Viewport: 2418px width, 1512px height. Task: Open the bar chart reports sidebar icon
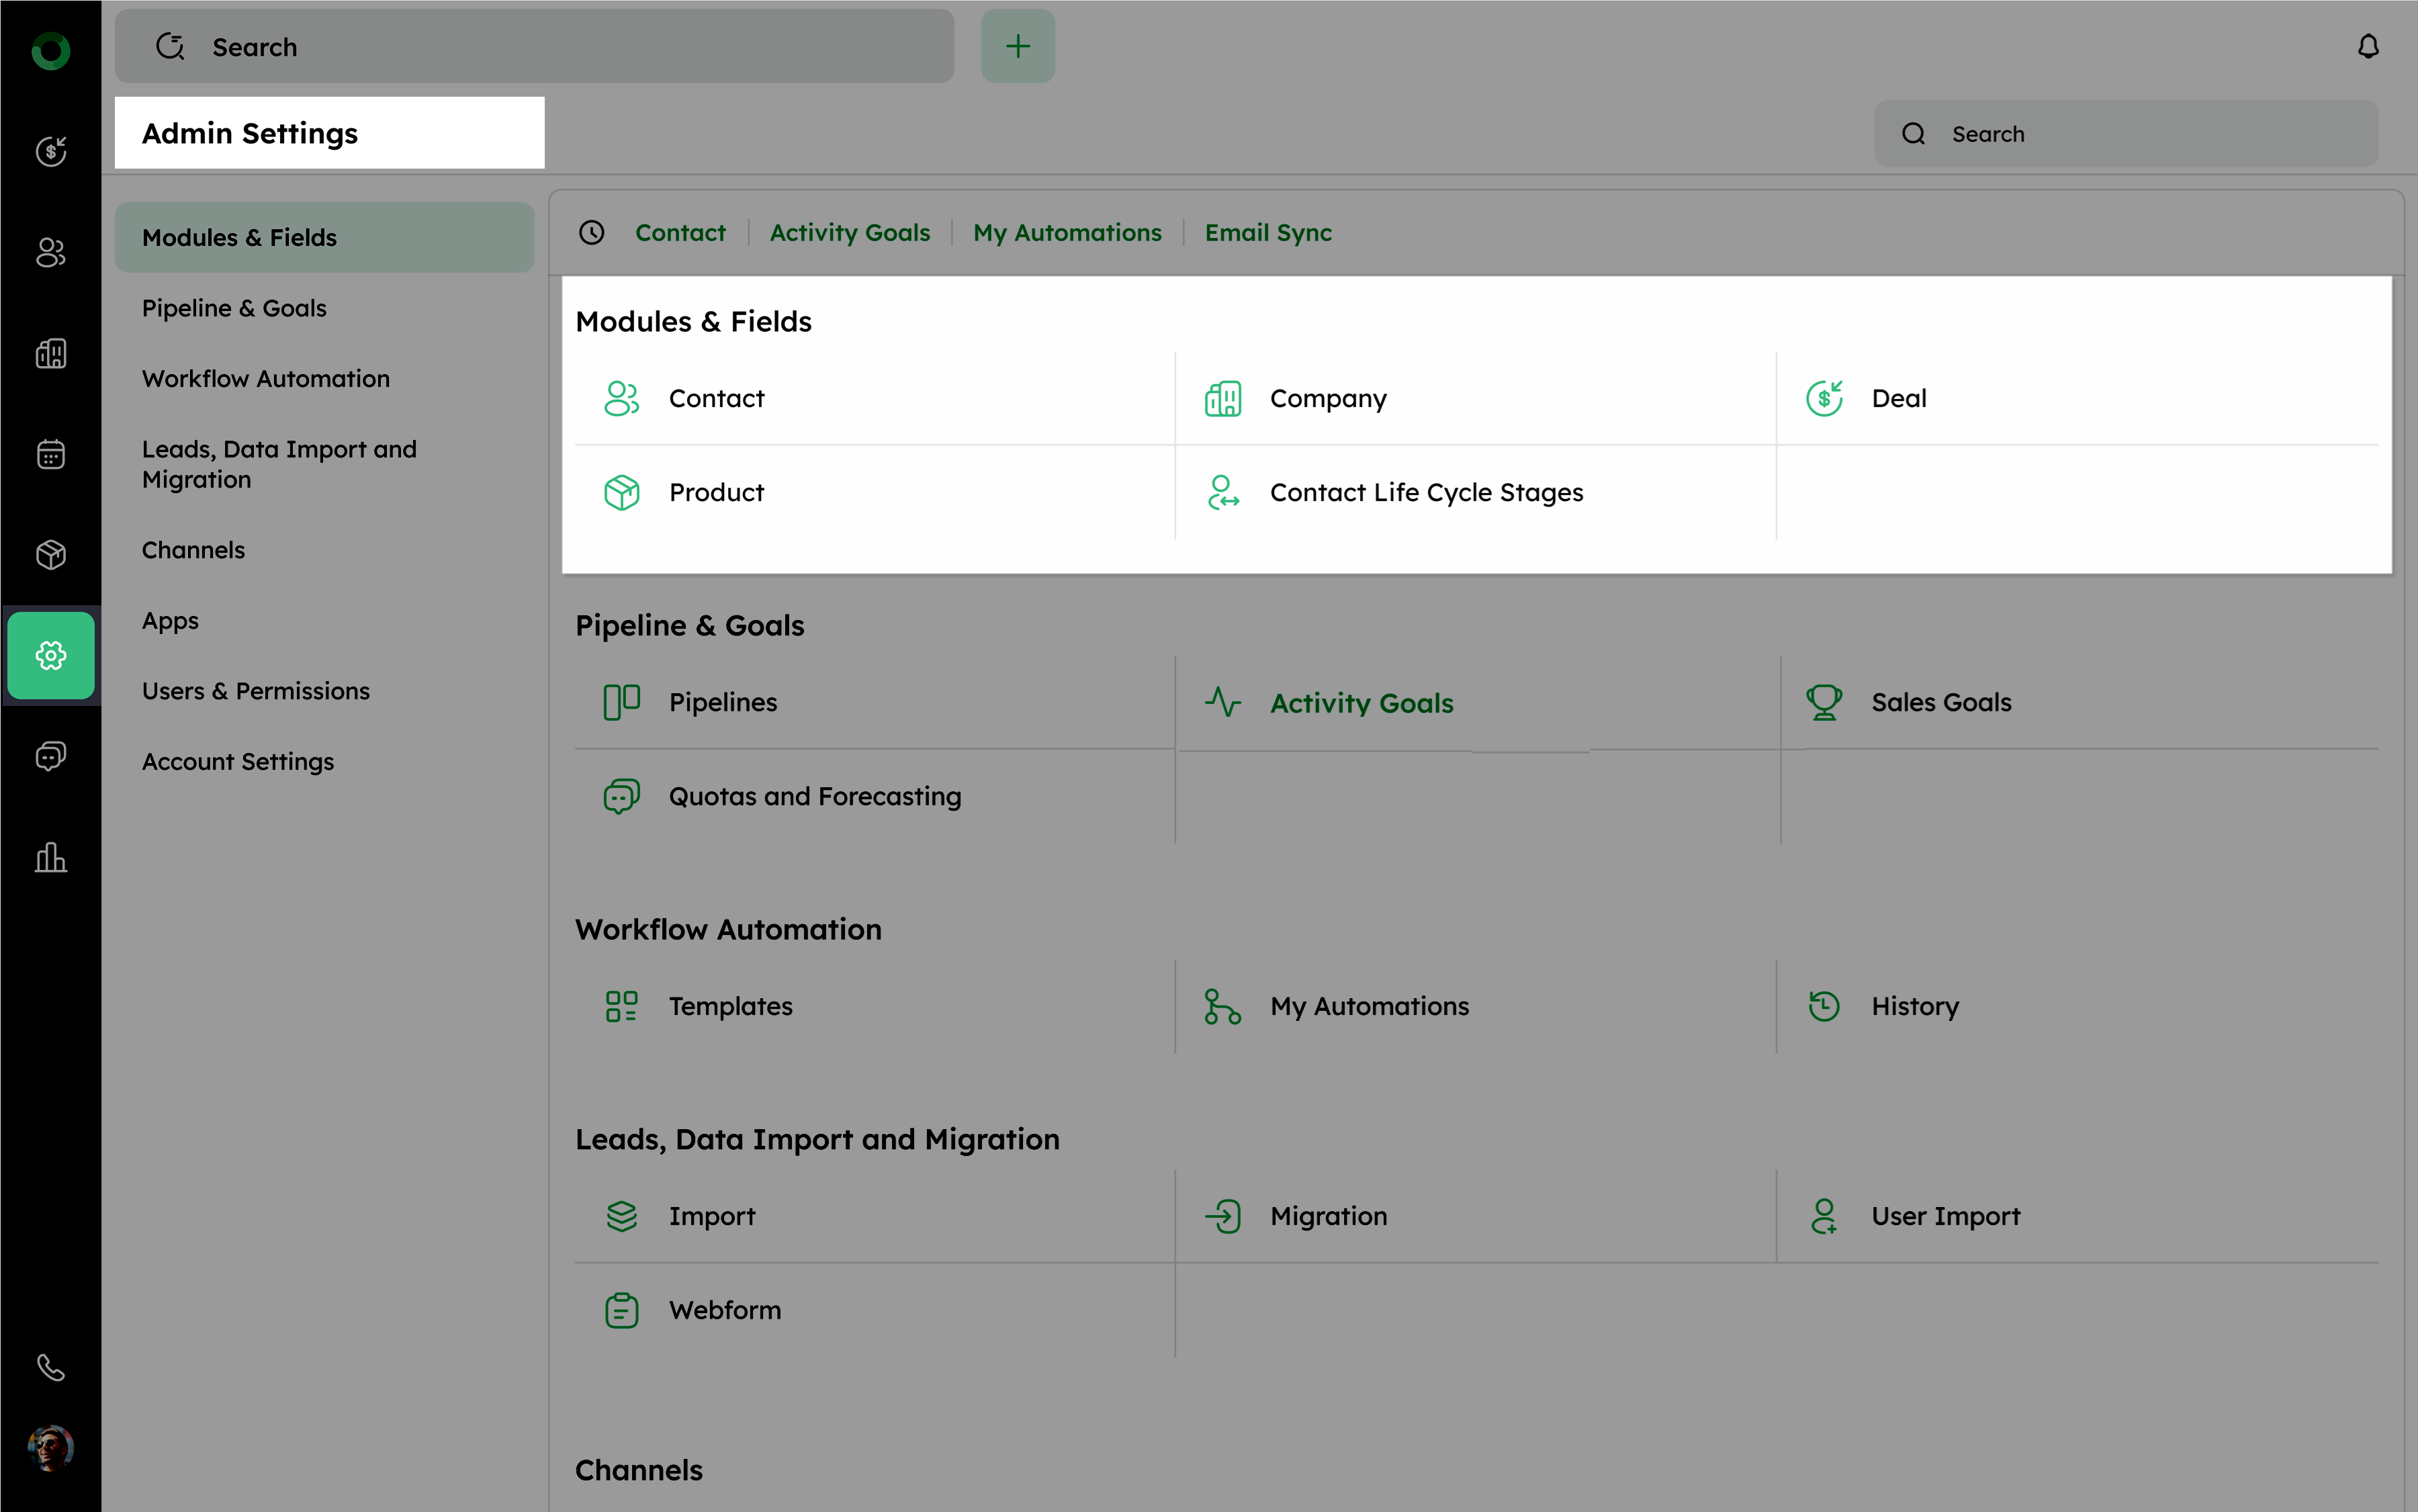50,857
